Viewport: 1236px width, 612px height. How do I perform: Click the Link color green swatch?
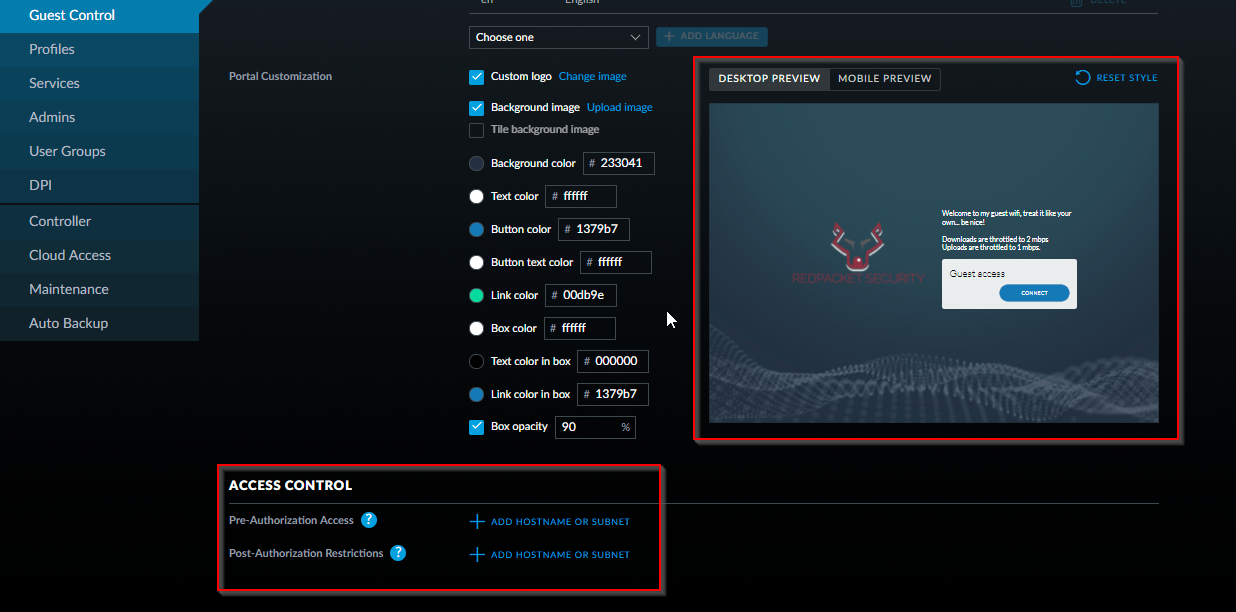pos(477,296)
